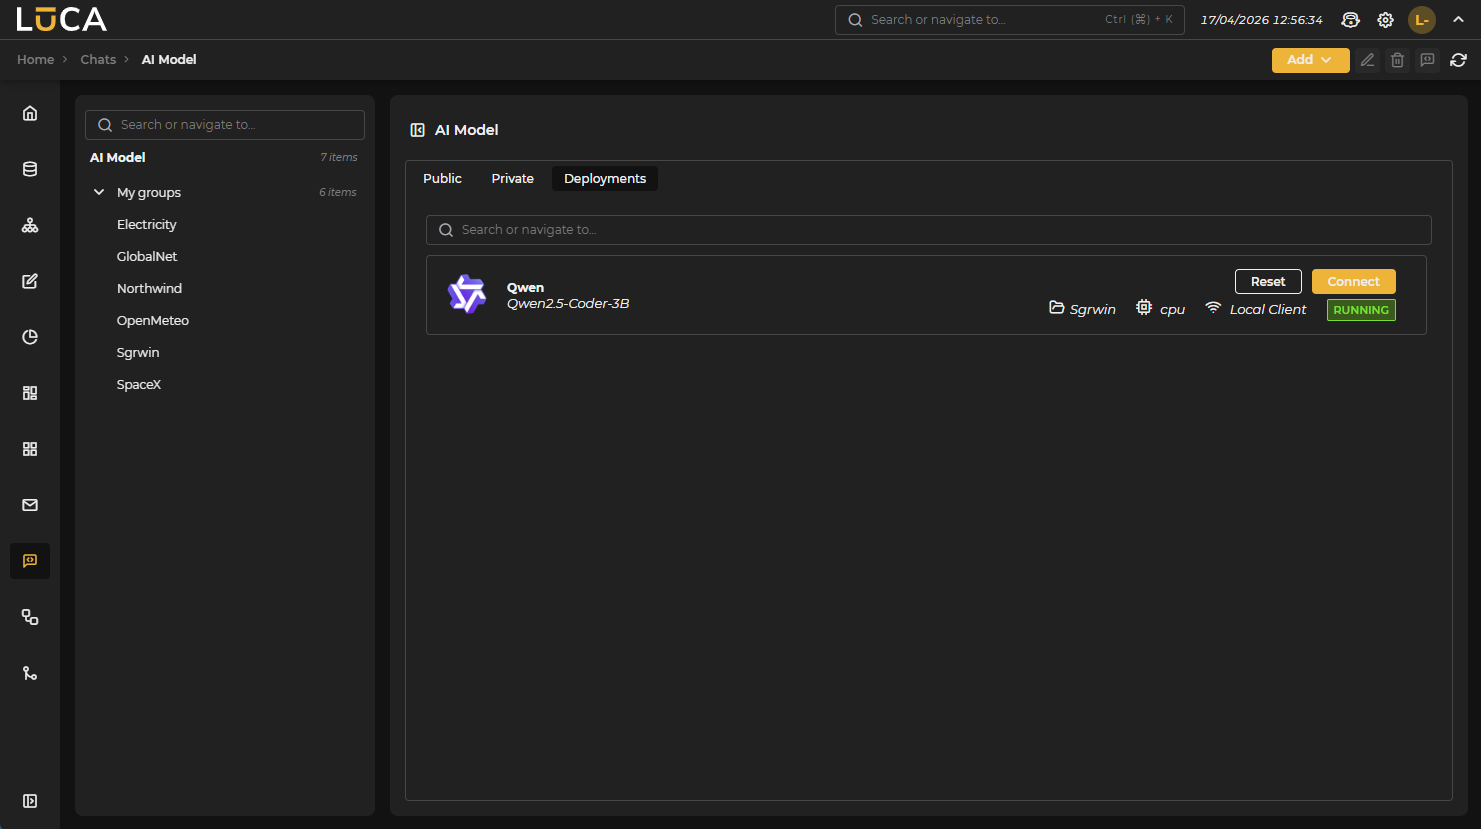Select the highlighted chat icon in the sidebar

click(30, 561)
